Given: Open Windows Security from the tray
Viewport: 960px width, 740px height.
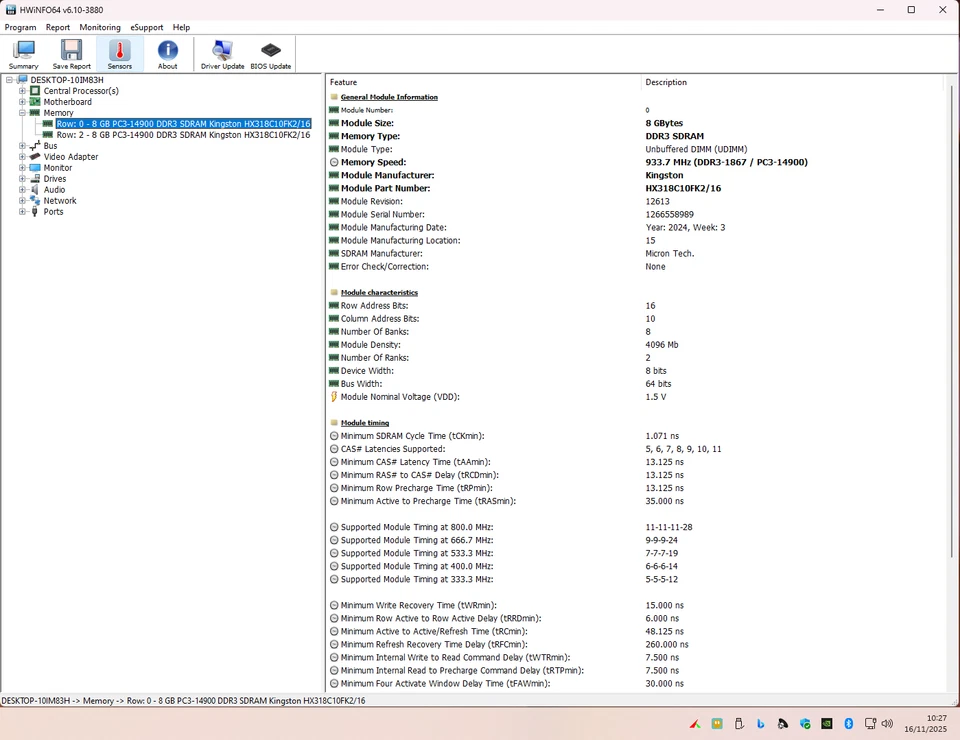Looking at the screenshot, I should tap(805, 722).
